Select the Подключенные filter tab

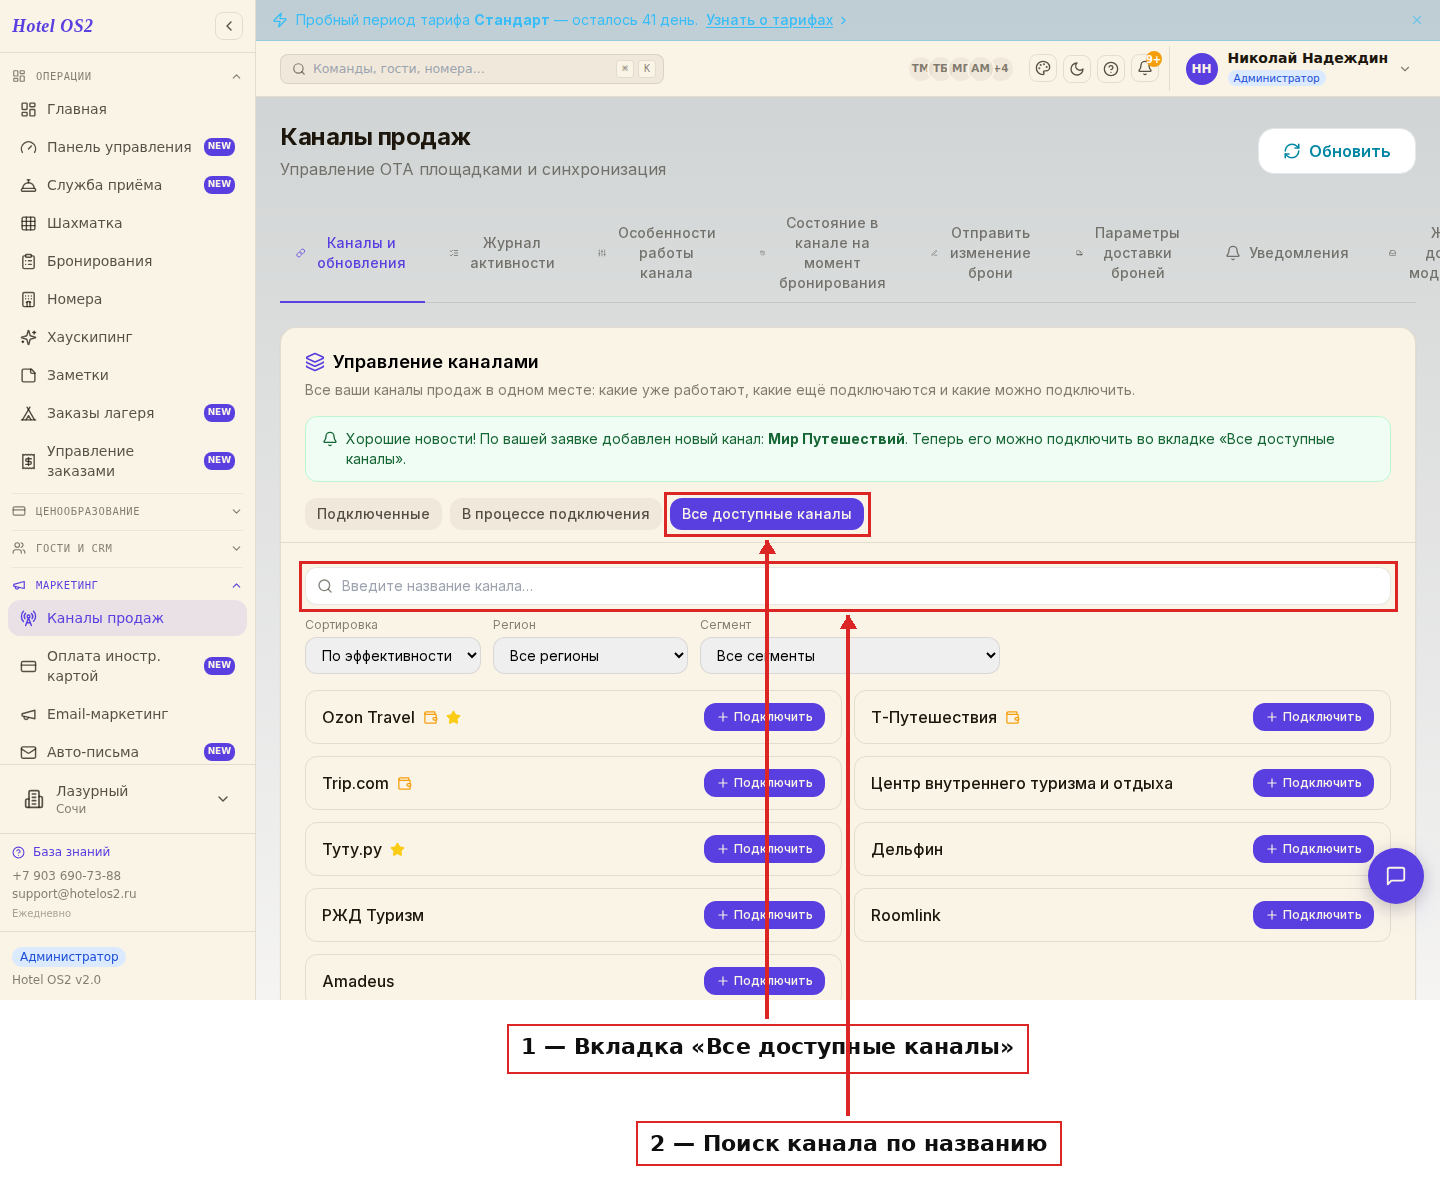tap(373, 514)
